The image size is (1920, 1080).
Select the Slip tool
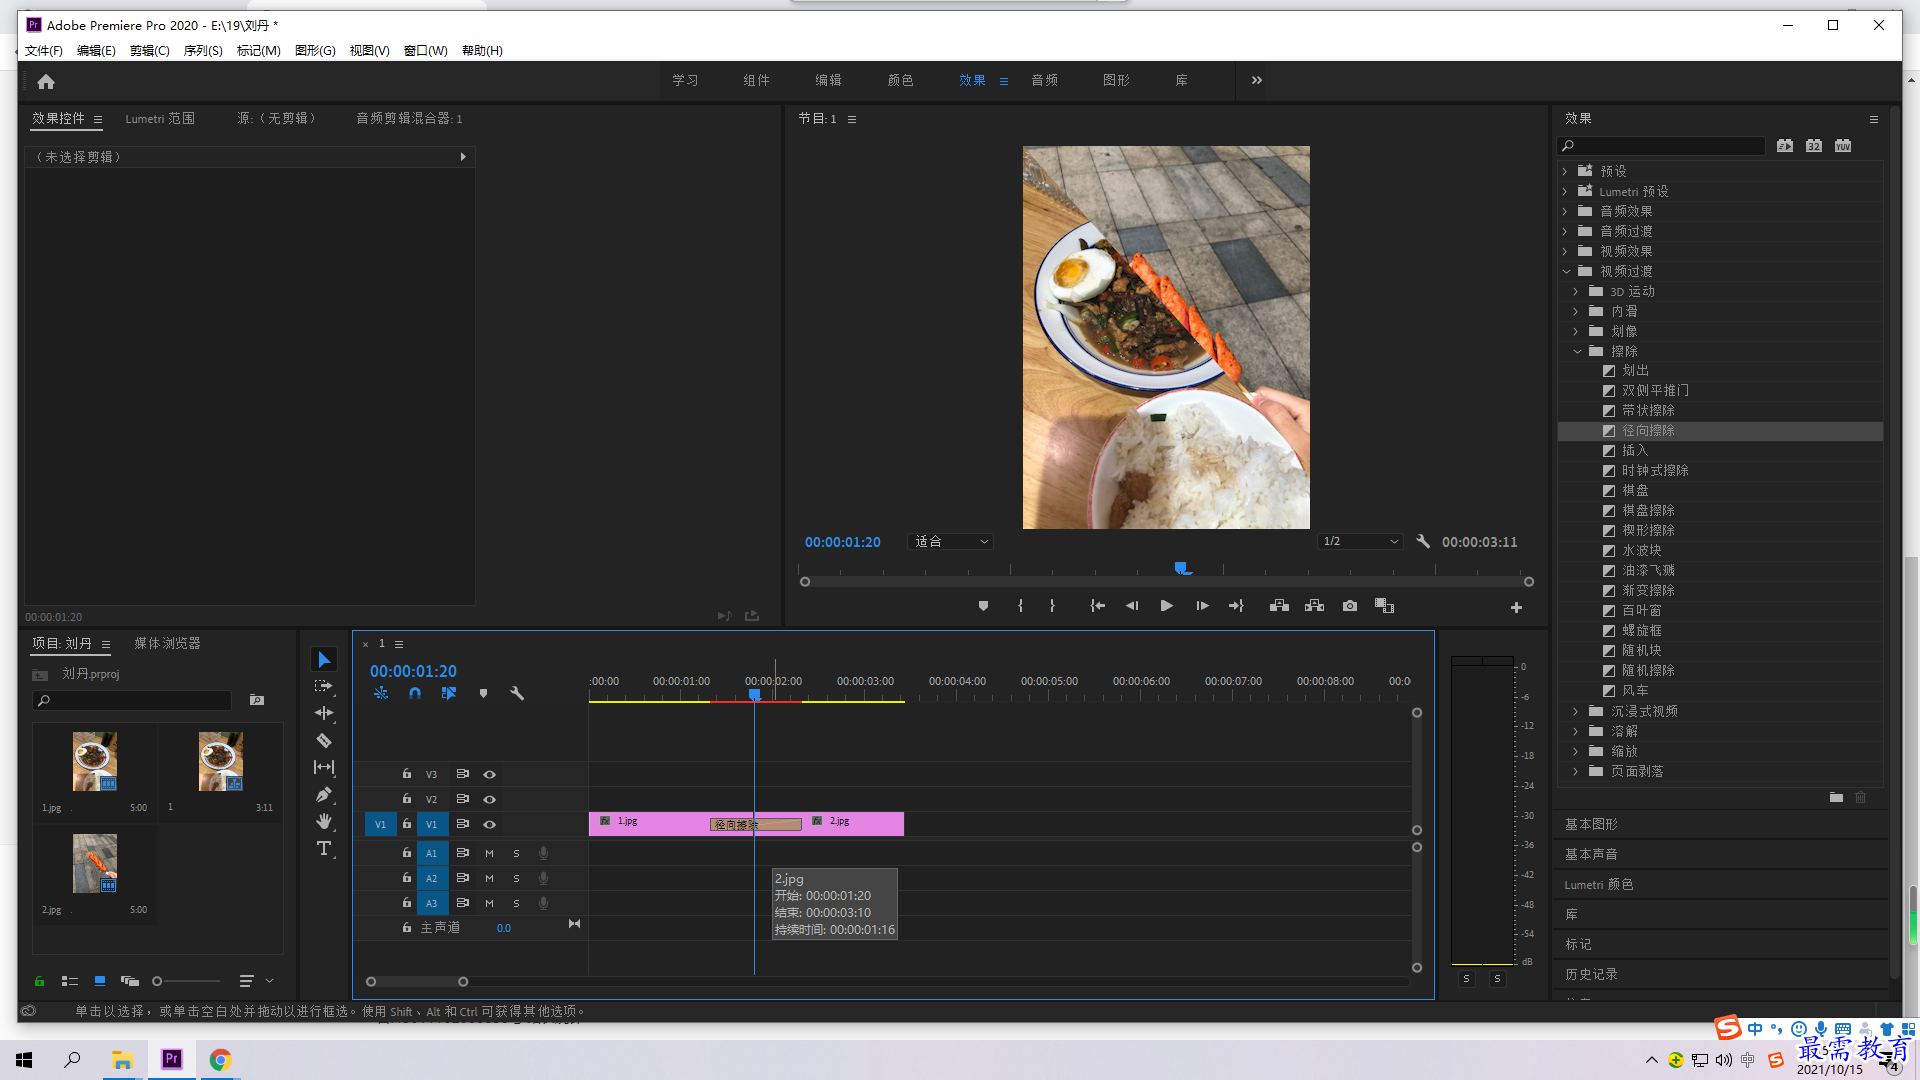(x=324, y=768)
